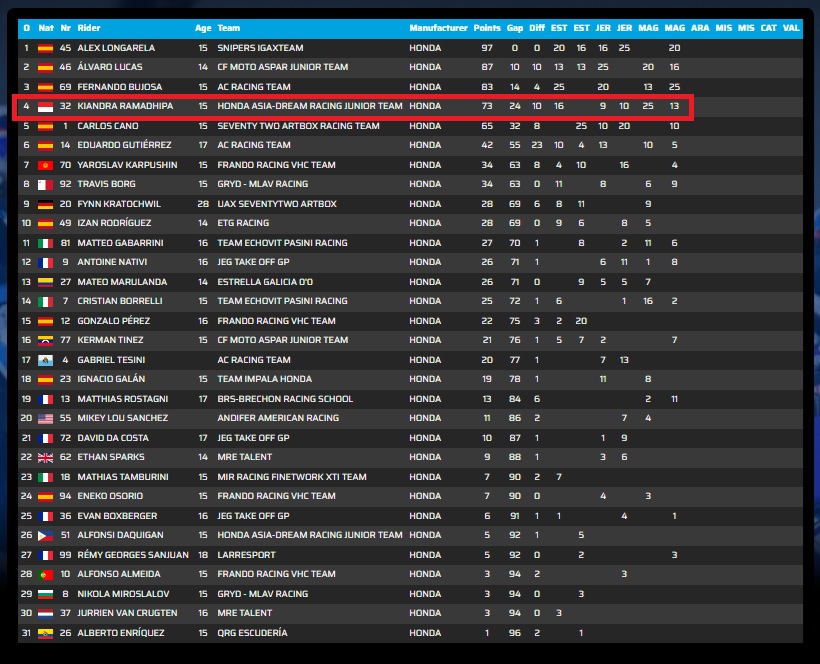Click the Spanish flag beside Alex Longarela
This screenshot has height=664, width=820.
(45, 48)
